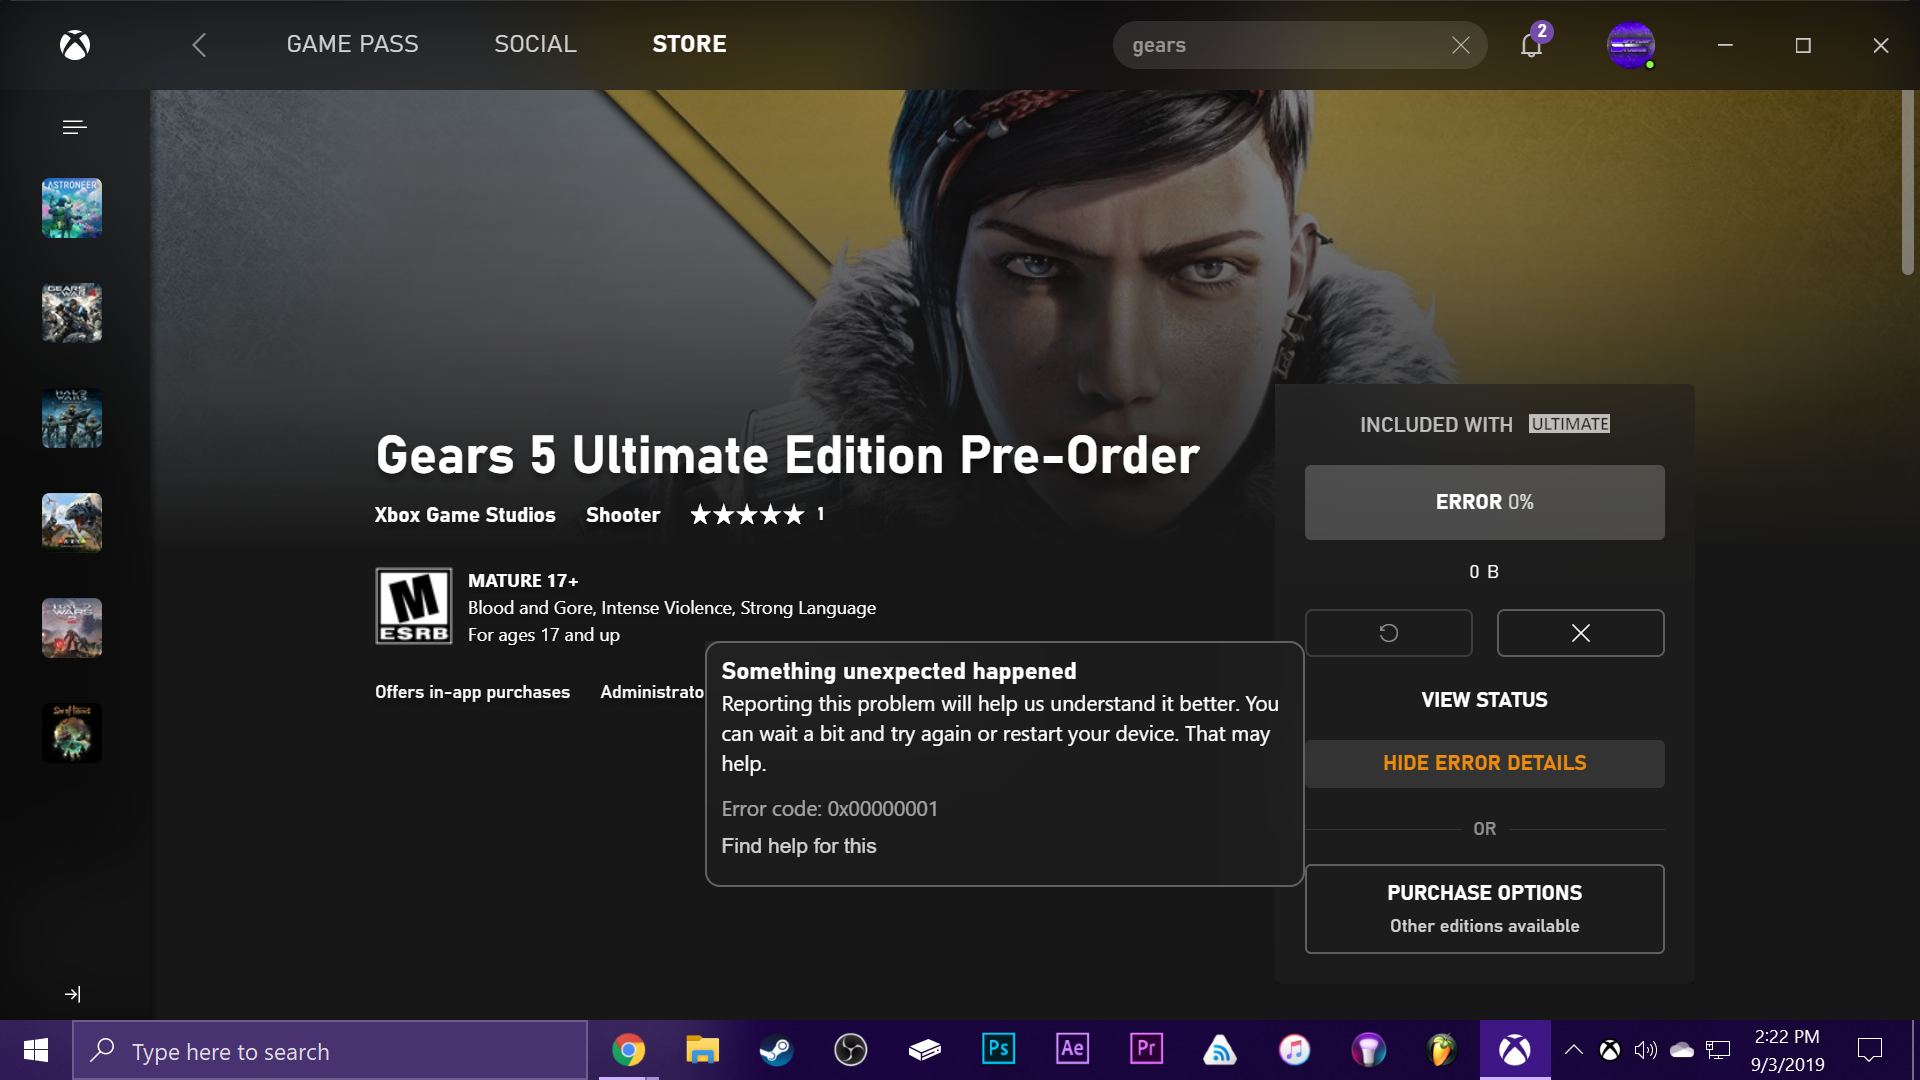Click the cancel download X button
1920x1080 pixels.
point(1580,632)
